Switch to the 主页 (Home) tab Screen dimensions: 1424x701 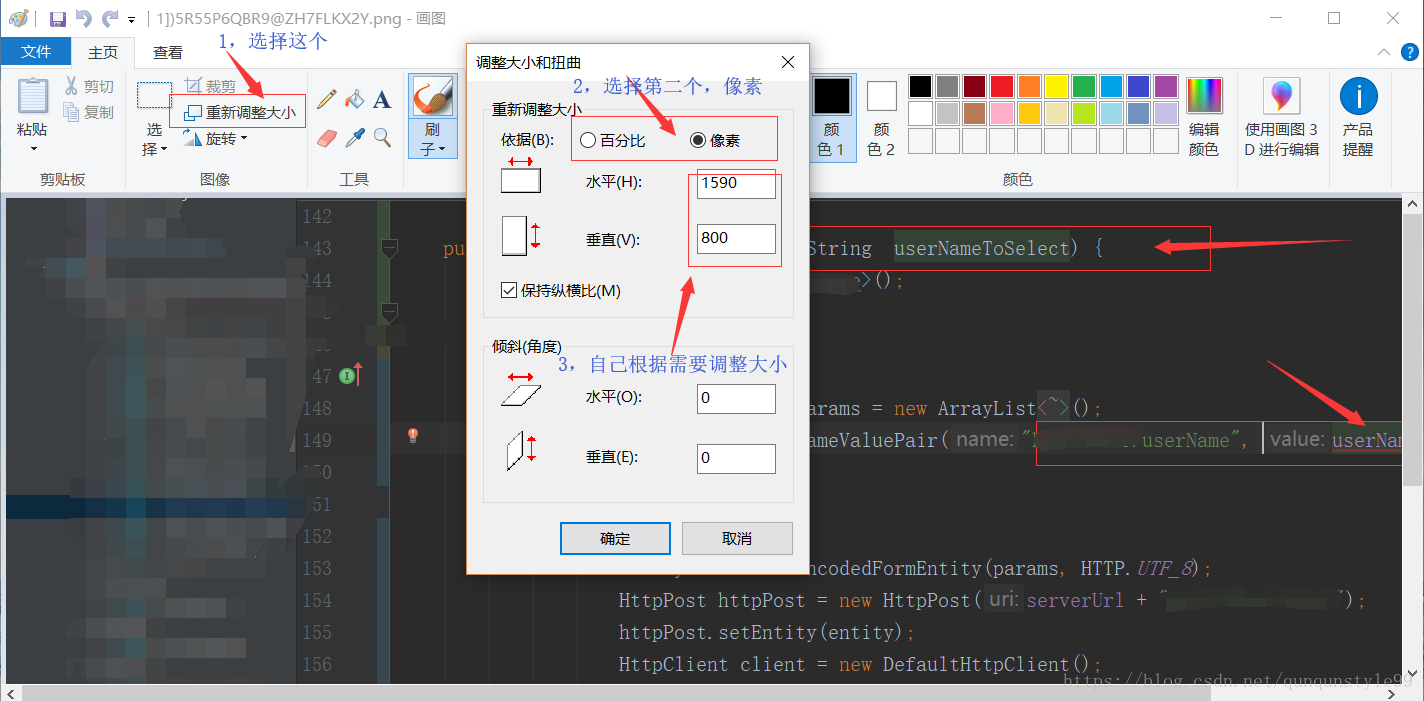point(102,52)
